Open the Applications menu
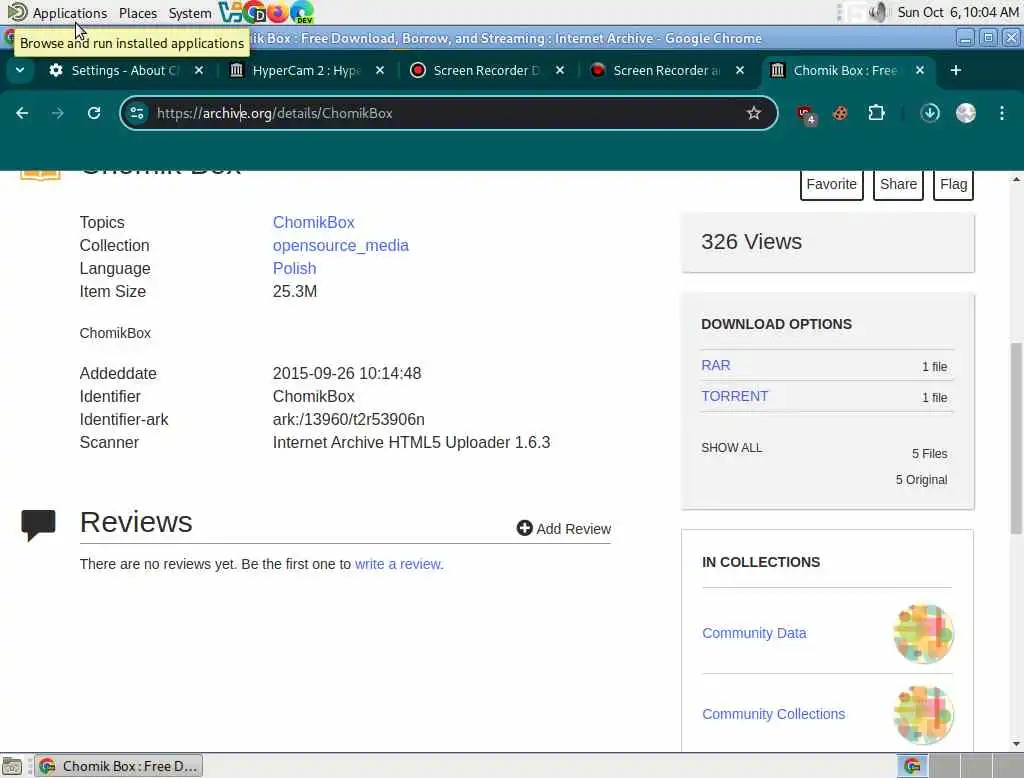 click(x=69, y=12)
